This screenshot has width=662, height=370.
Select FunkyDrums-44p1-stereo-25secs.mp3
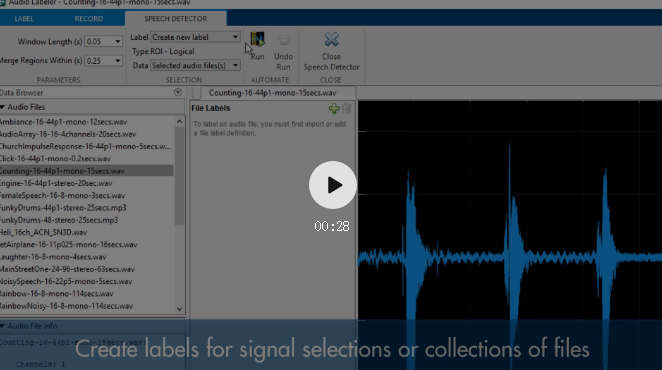tap(63, 207)
